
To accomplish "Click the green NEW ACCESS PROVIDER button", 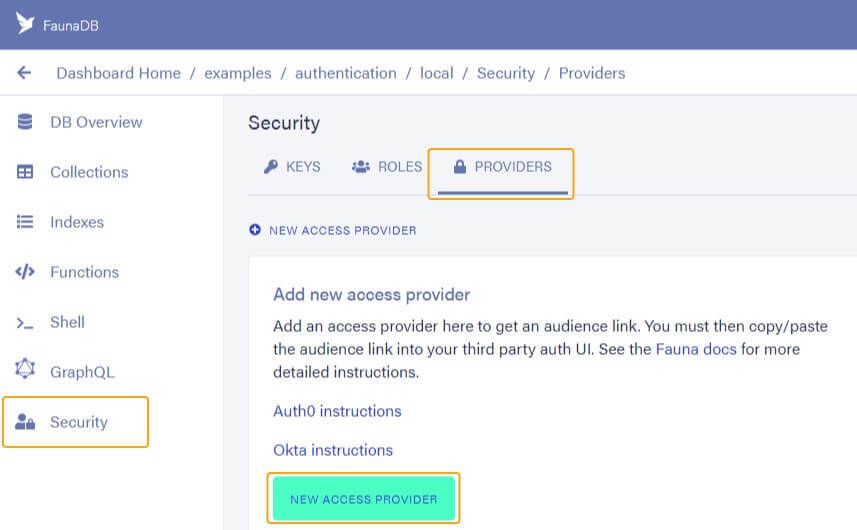I will click(364, 499).
